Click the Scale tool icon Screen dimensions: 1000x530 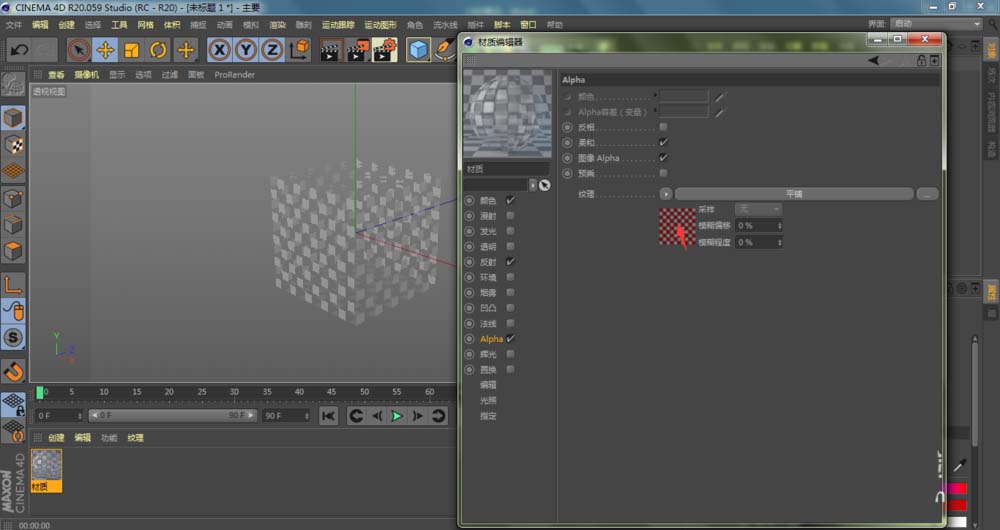click(131, 50)
